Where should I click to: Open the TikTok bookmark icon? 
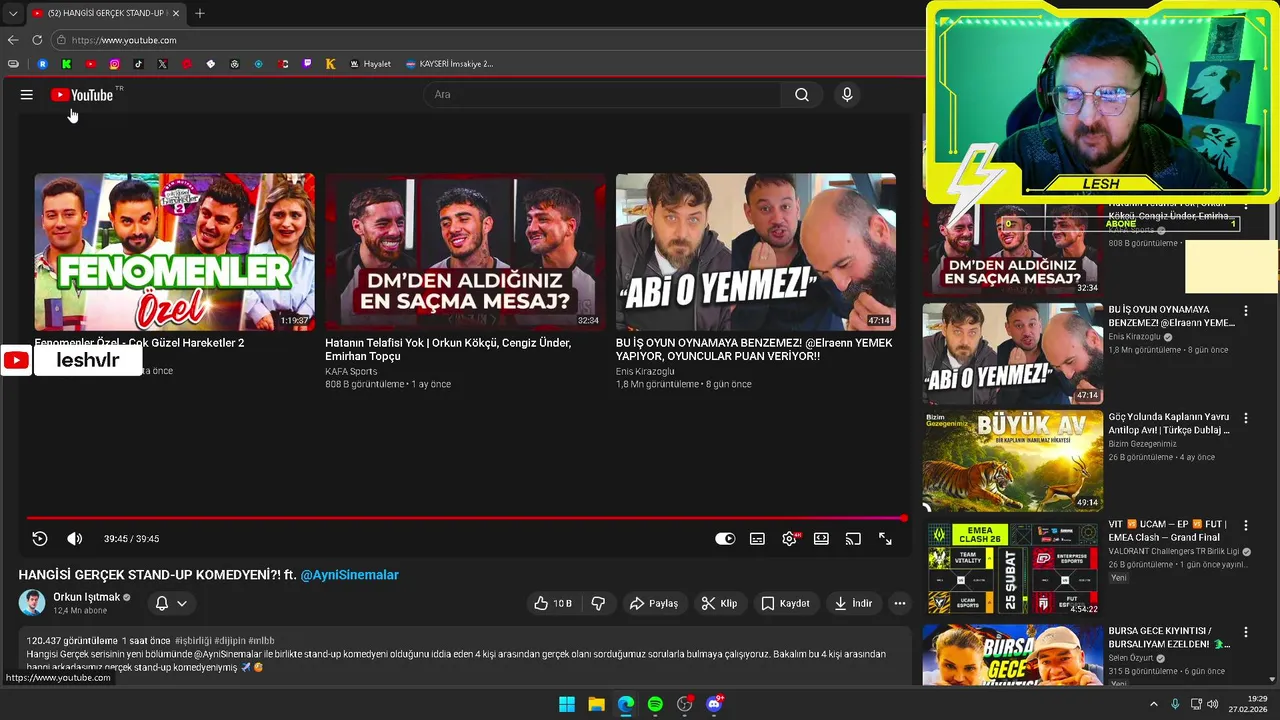(138, 64)
